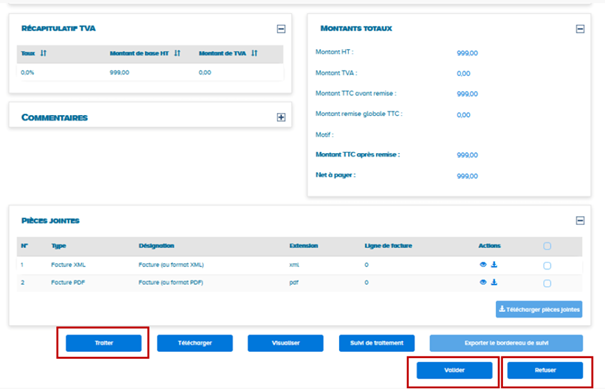Click the Extension column header
Image resolution: width=605 pixels, height=389 pixels.
304,246
